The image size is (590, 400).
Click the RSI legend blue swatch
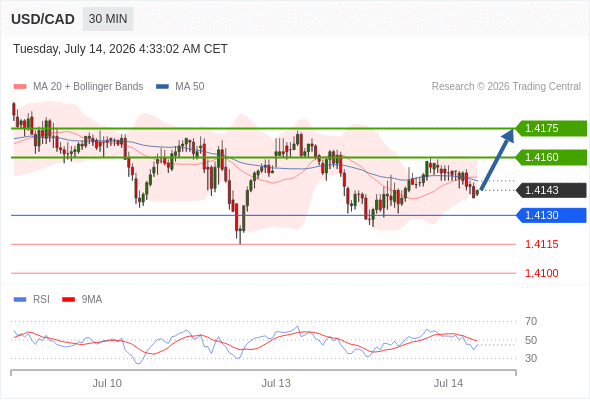point(20,300)
